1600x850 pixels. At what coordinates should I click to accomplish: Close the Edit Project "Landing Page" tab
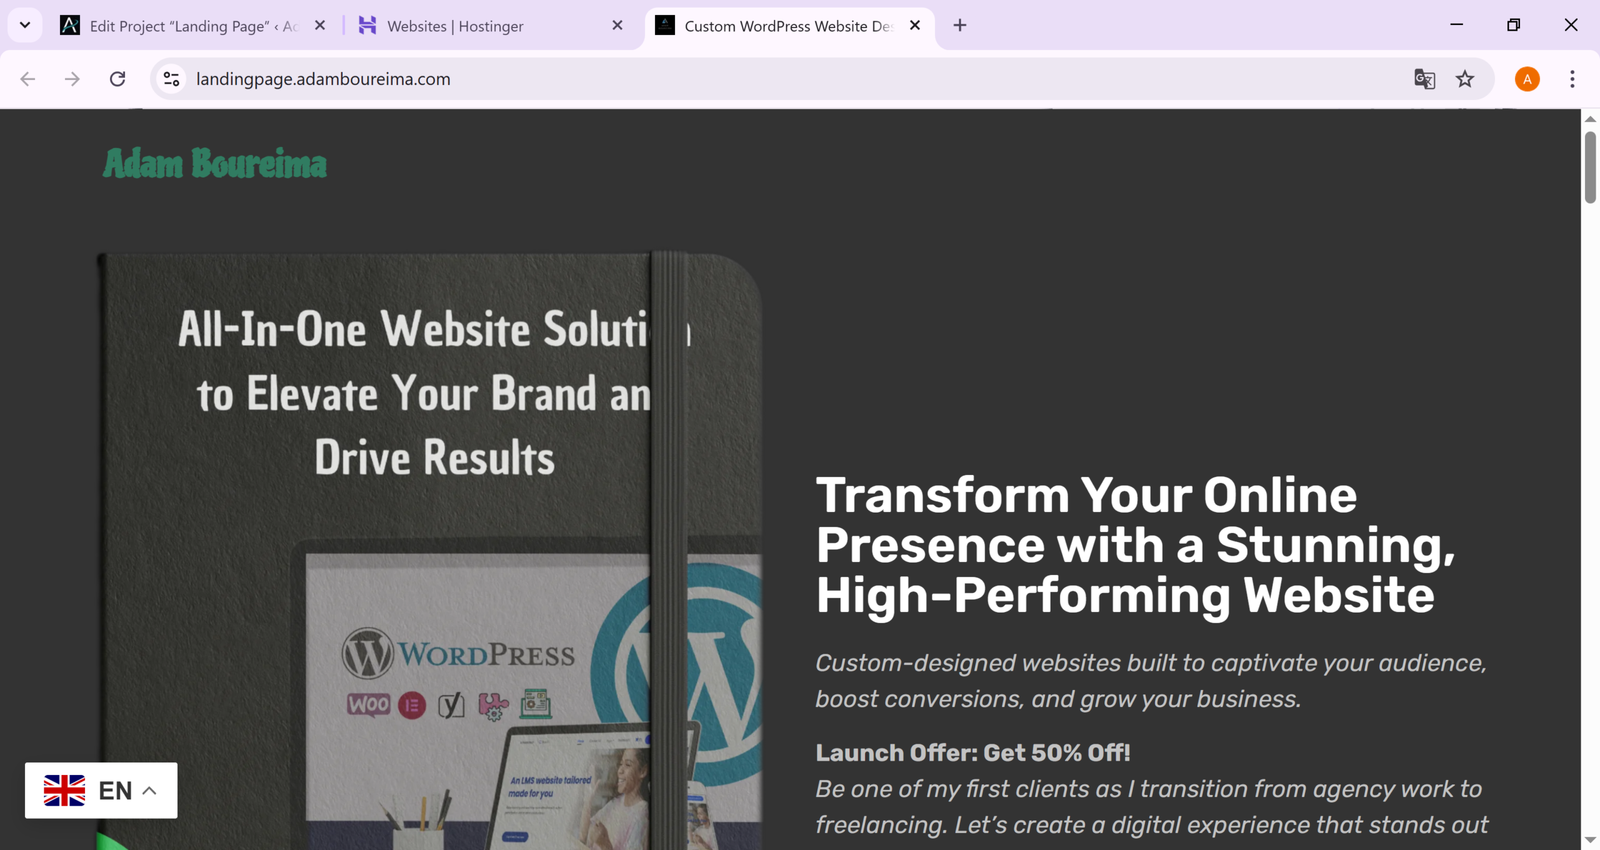point(320,26)
